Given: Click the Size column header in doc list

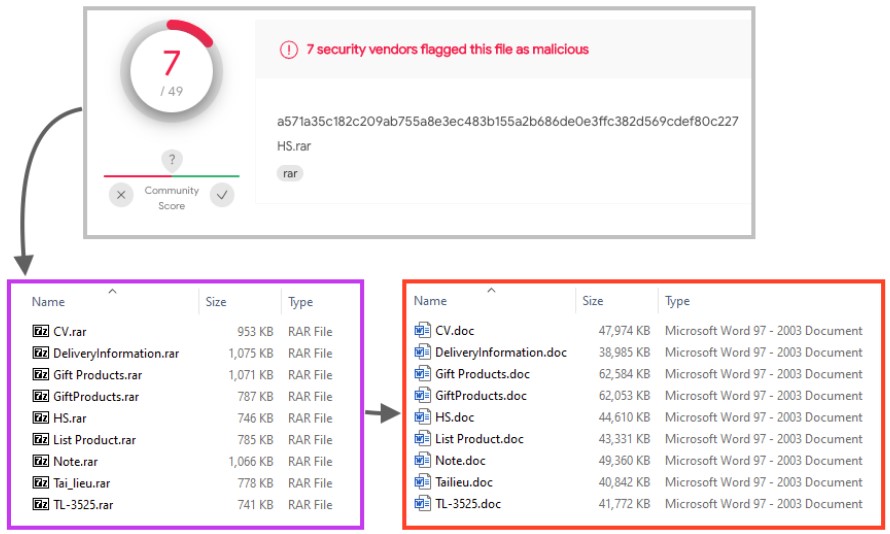Looking at the screenshot, I should click(x=593, y=301).
